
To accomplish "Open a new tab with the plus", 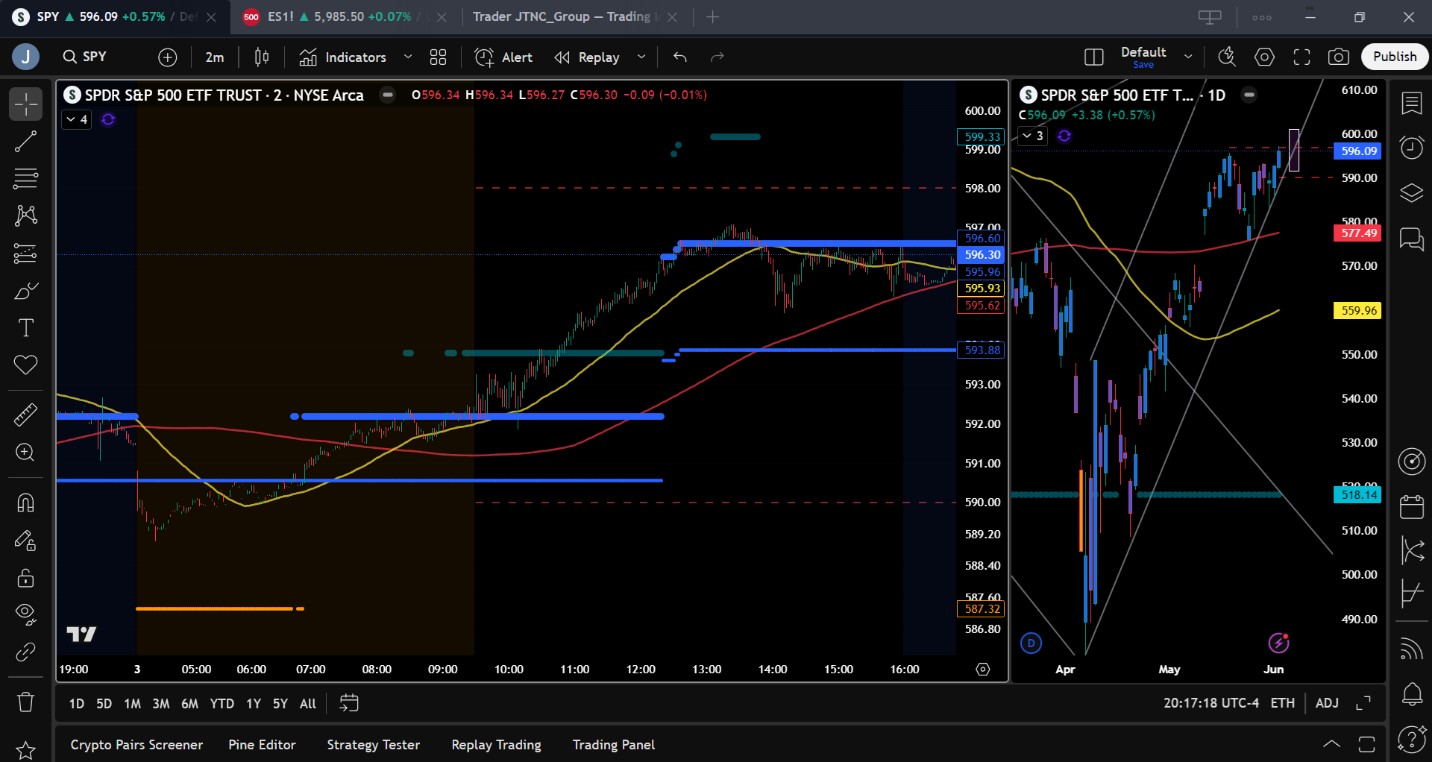I will click(x=712, y=17).
